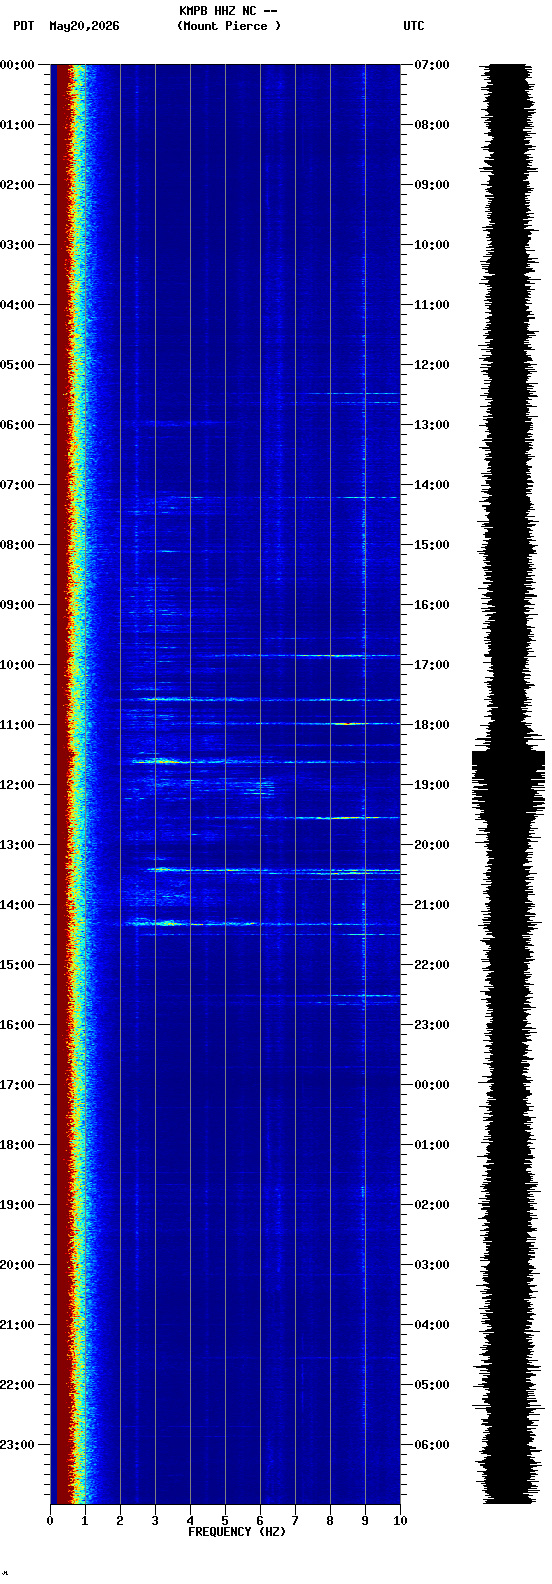Image resolution: width=552 pixels, height=1584 pixels.
Task: Select the 05:00 label on UTC axis
Action: 431,1385
